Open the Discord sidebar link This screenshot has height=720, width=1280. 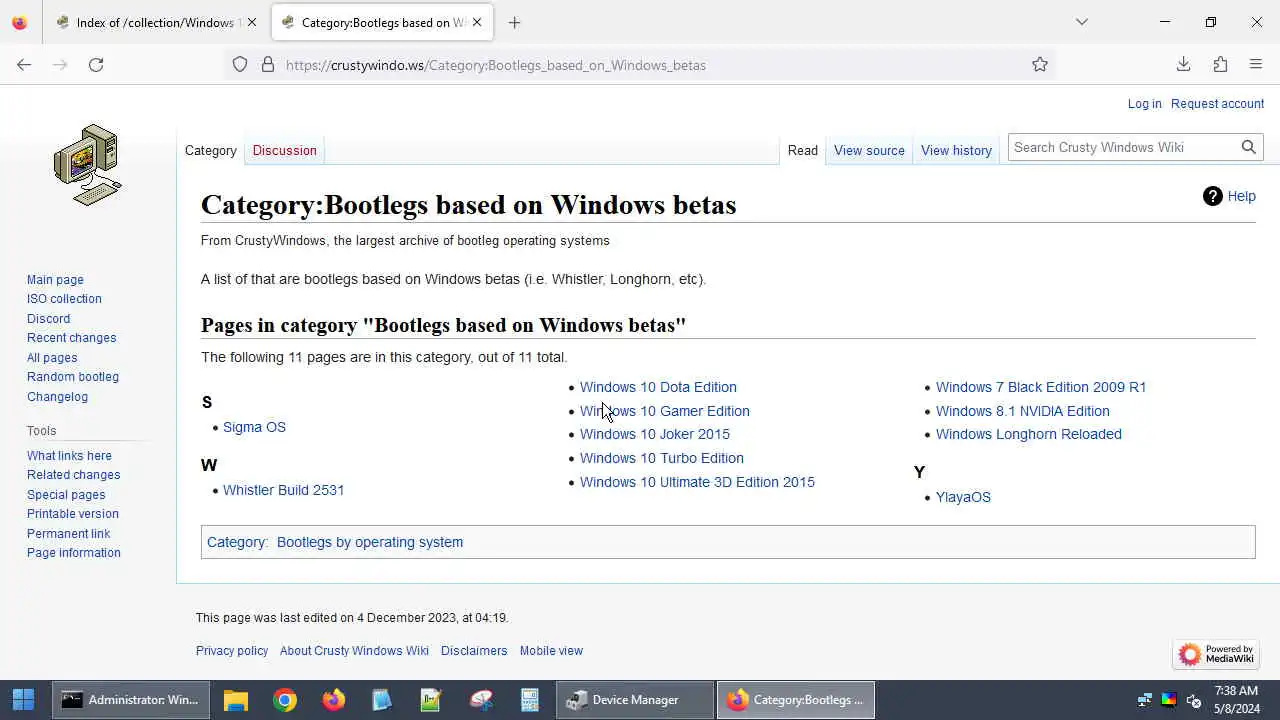(x=48, y=319)
